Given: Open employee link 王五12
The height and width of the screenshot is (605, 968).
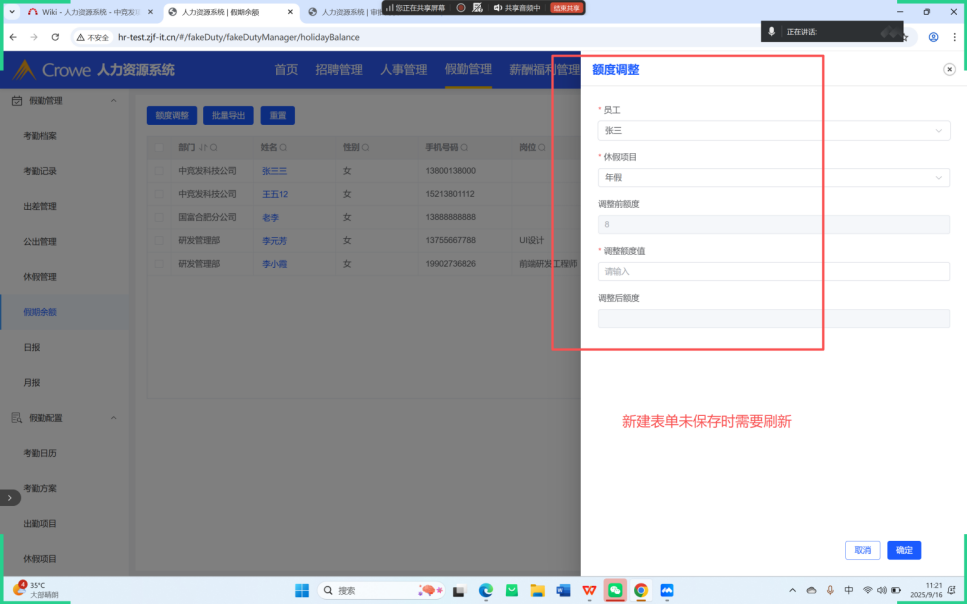Looking at the screenshot, I should [x=275, y=194].
